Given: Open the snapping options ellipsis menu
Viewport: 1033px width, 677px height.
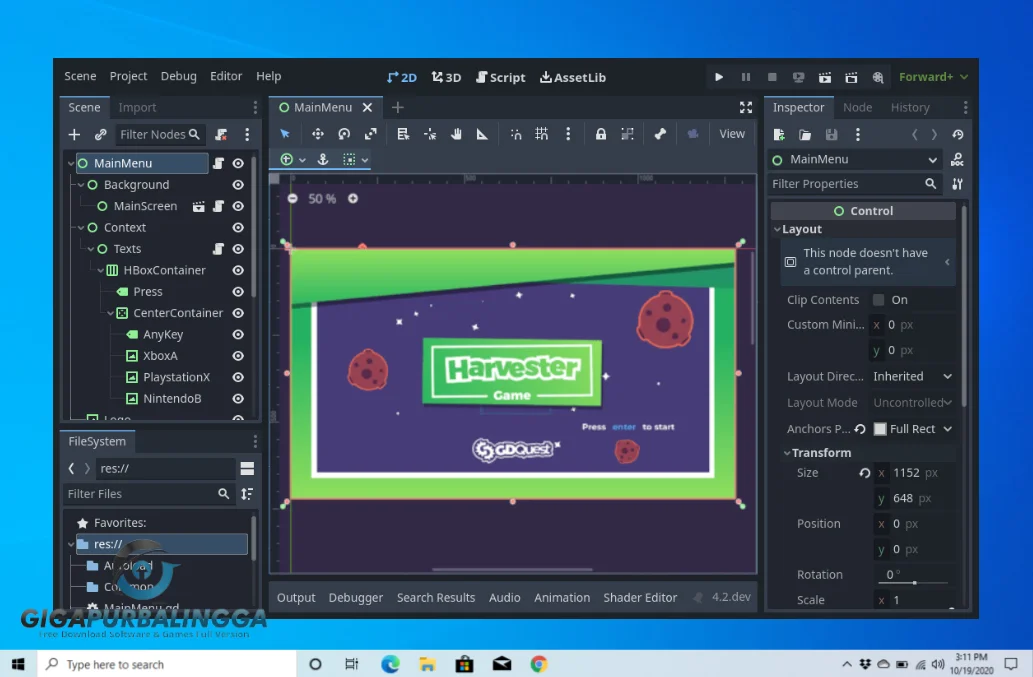Looking at the screenshot, I should point(568,134).
